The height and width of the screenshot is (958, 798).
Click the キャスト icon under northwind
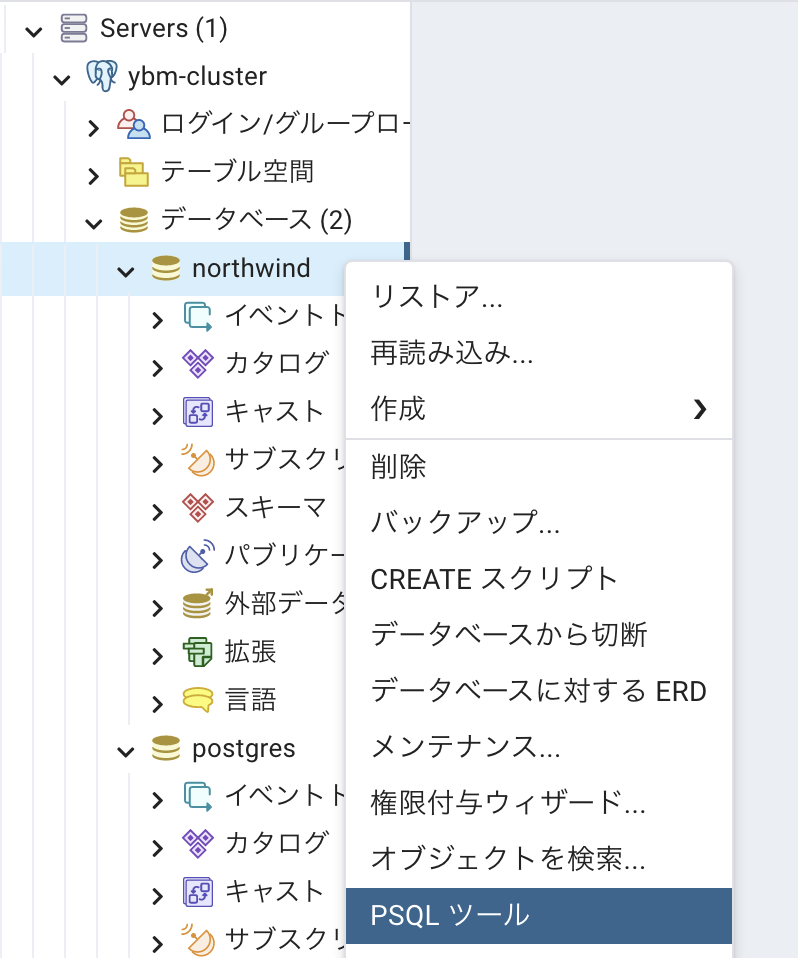198,412
